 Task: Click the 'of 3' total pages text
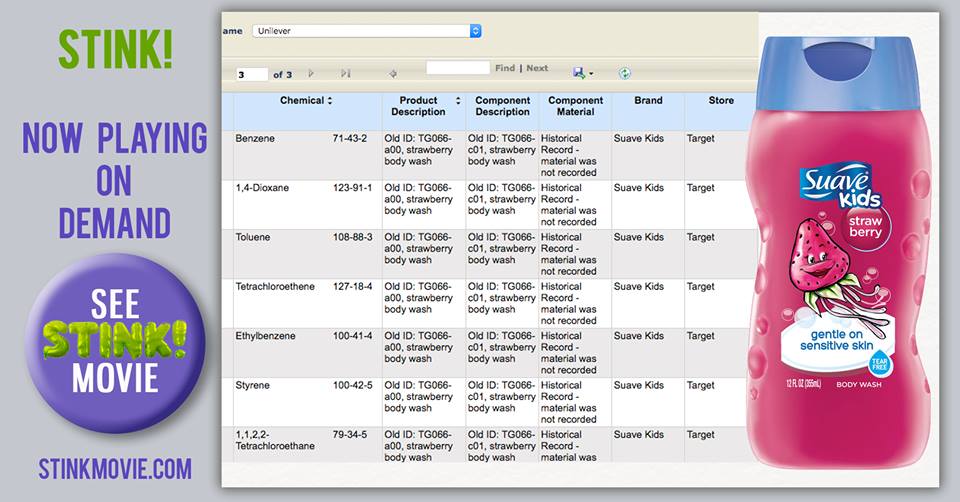click(x=282, y=75)
